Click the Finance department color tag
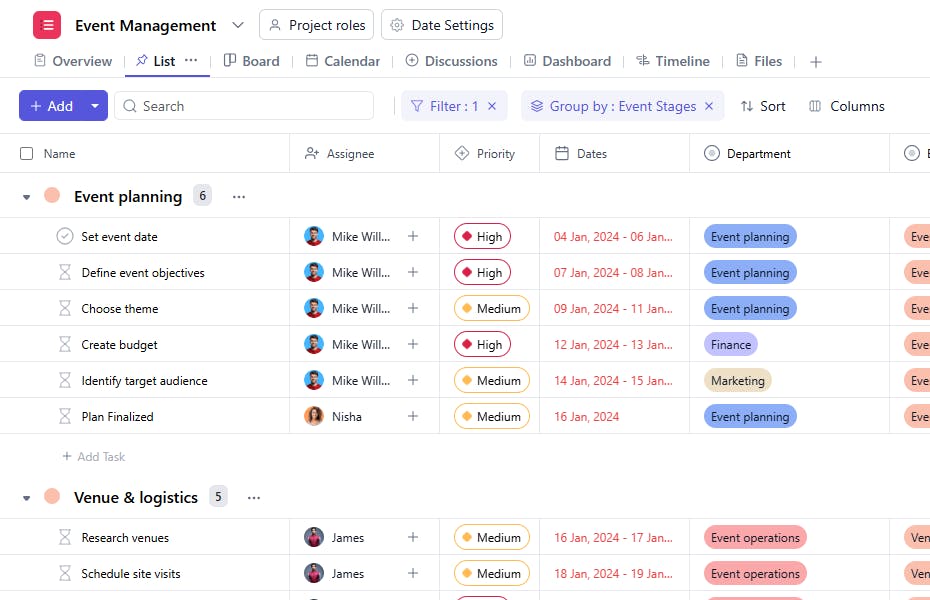This screenshot has width=930, height=600. 731,345
